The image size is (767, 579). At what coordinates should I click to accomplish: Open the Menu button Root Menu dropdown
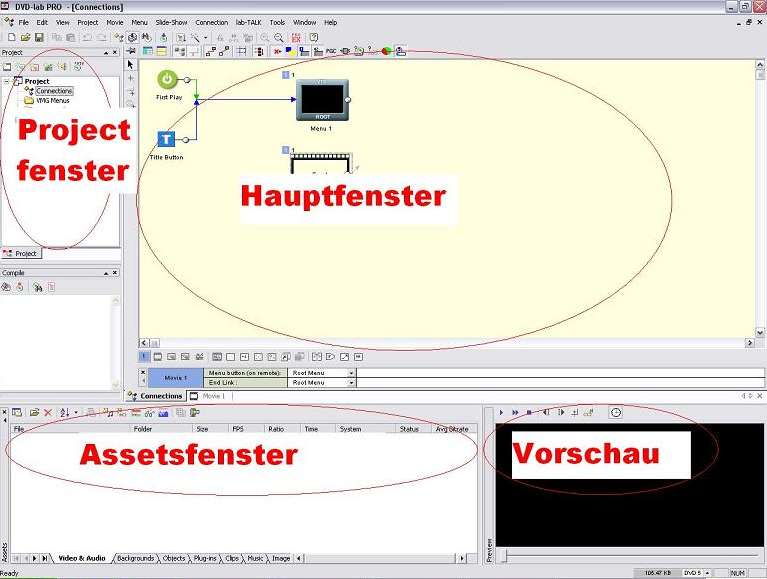pyautogui.click(x=351, y=373)
